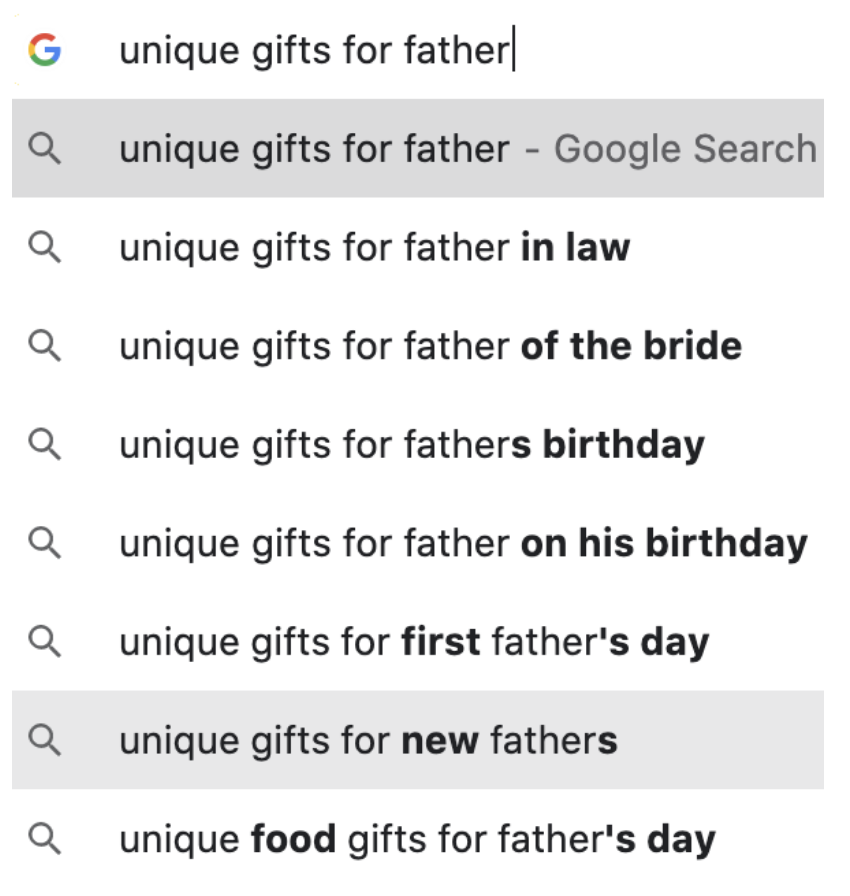Choose 'unique gifts for father on his birthday'
Image resolution: width=850 pixels, height=896 pixels.
(418, 543)
